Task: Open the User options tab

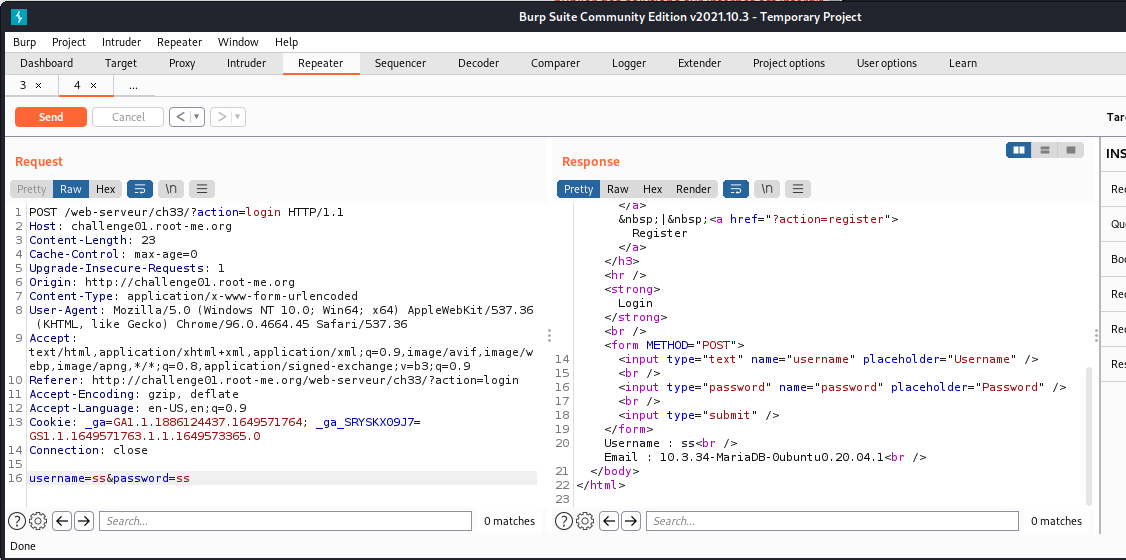Action: pyautogui.click(x=887, y=63)
